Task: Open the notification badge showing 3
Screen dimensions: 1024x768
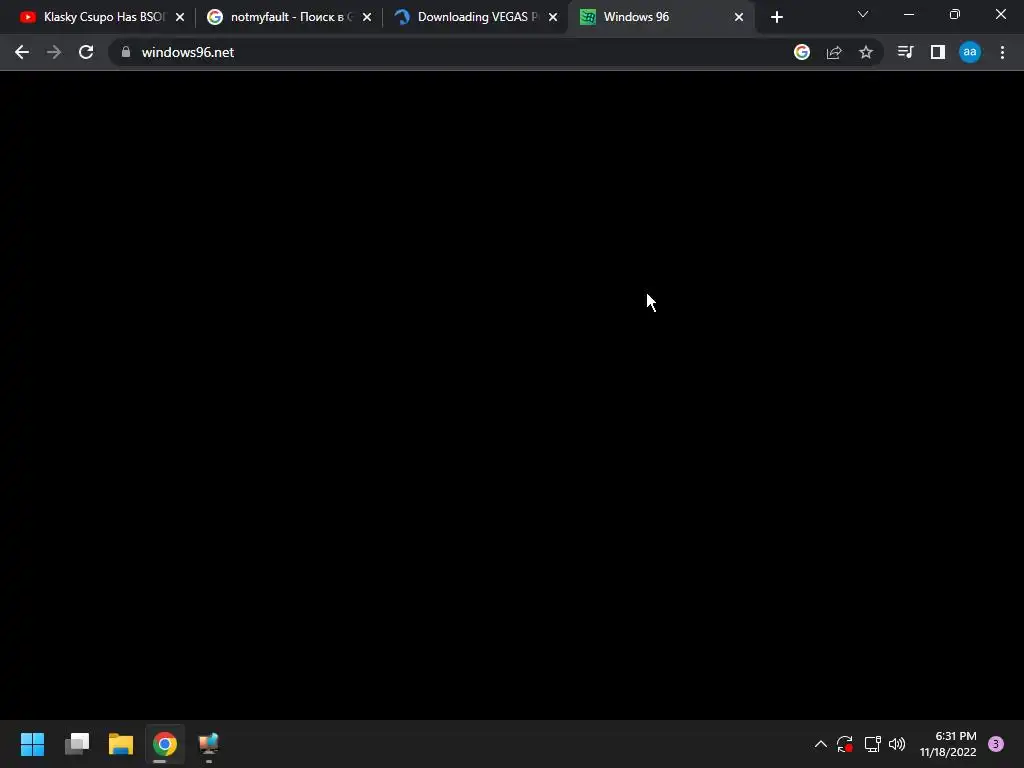Action: (x=996, y=744)
